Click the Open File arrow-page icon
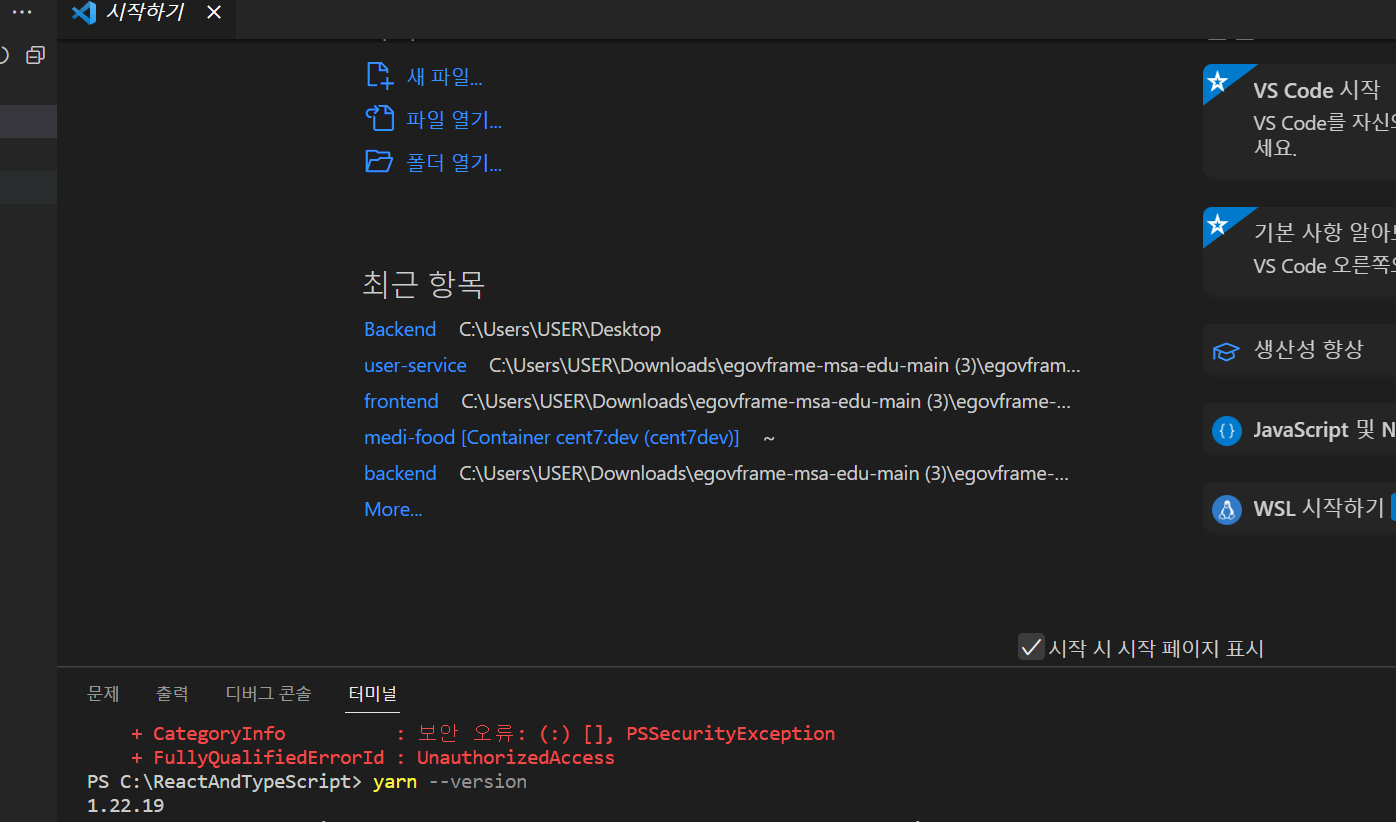1396x822 pixels. click(379, 119)
